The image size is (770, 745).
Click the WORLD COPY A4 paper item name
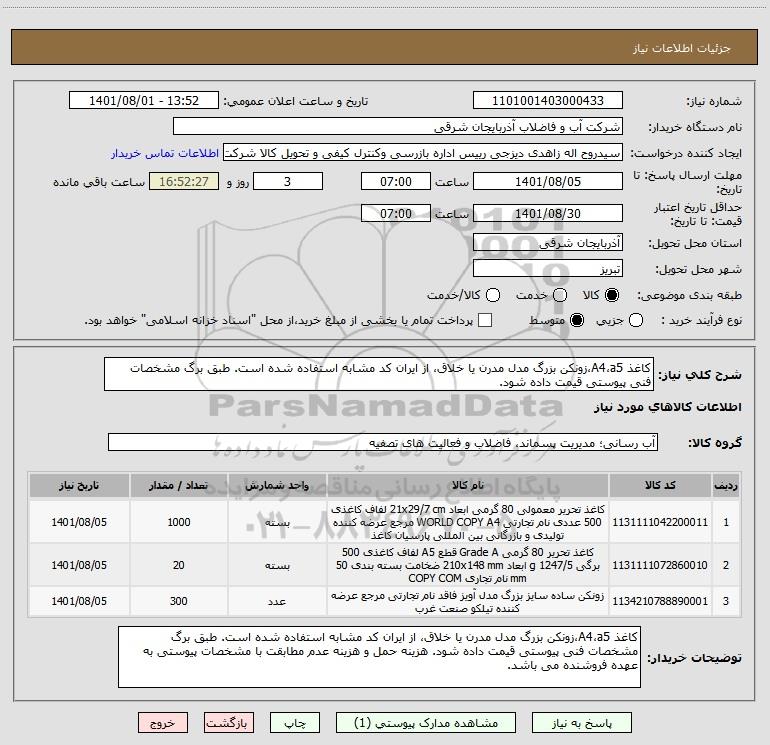[x=468, y=522]
